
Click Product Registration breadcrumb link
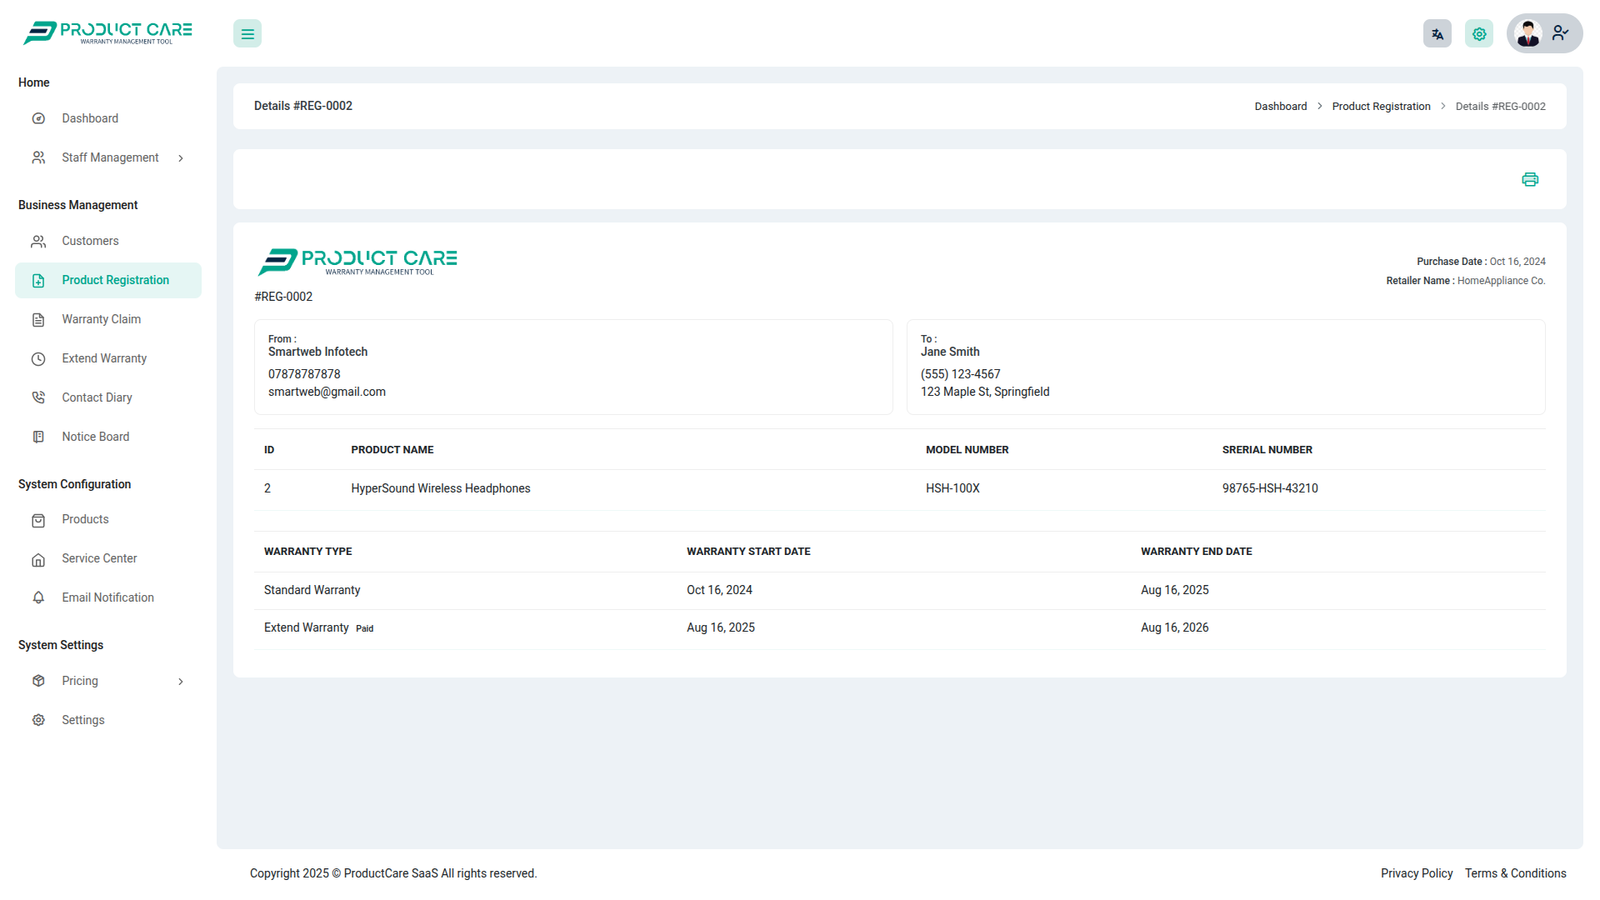coord(1380,107)
